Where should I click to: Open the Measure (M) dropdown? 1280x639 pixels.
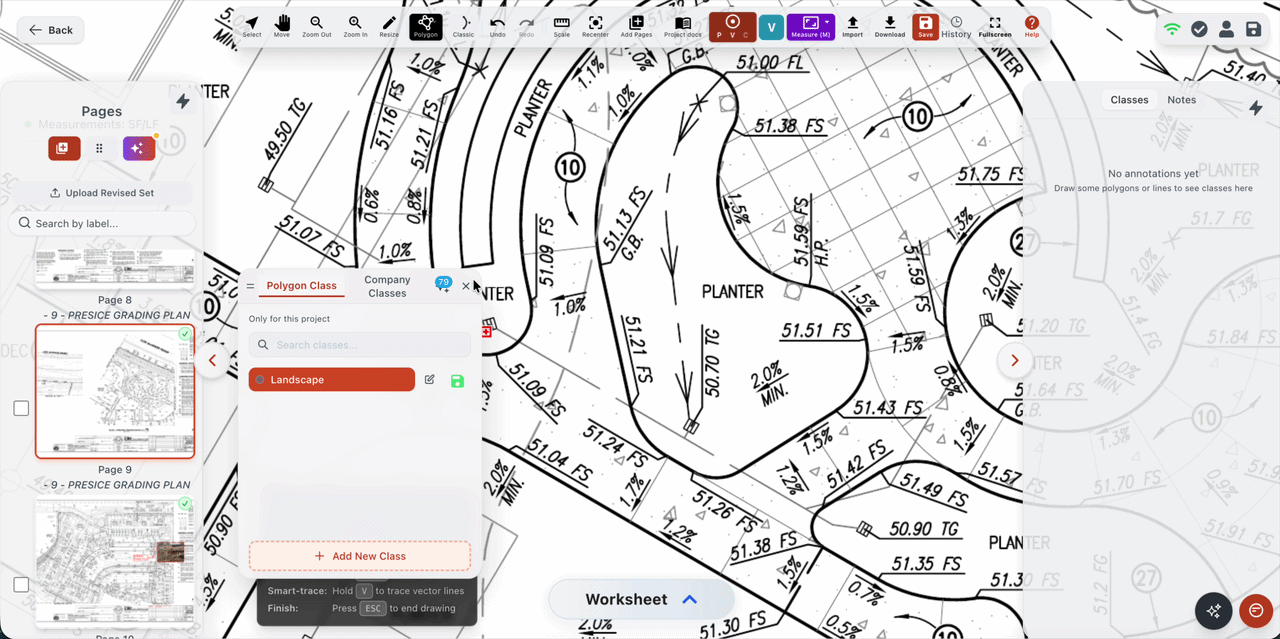pos(811,27)
